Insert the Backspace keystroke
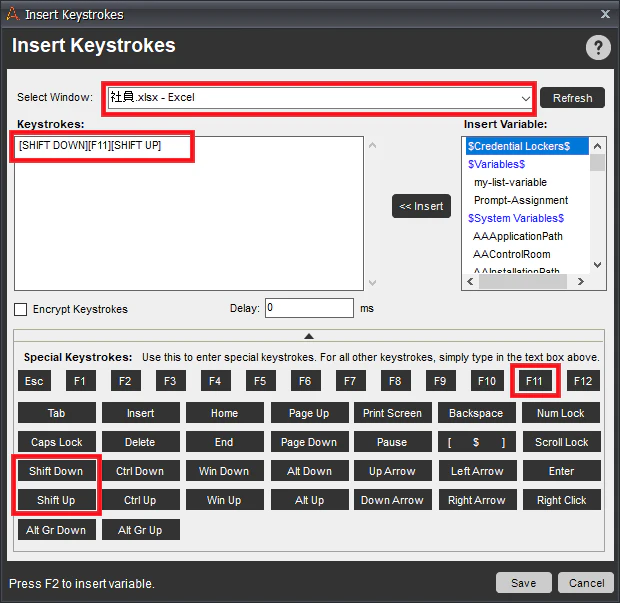620x603 pixels. pos(476,413)
